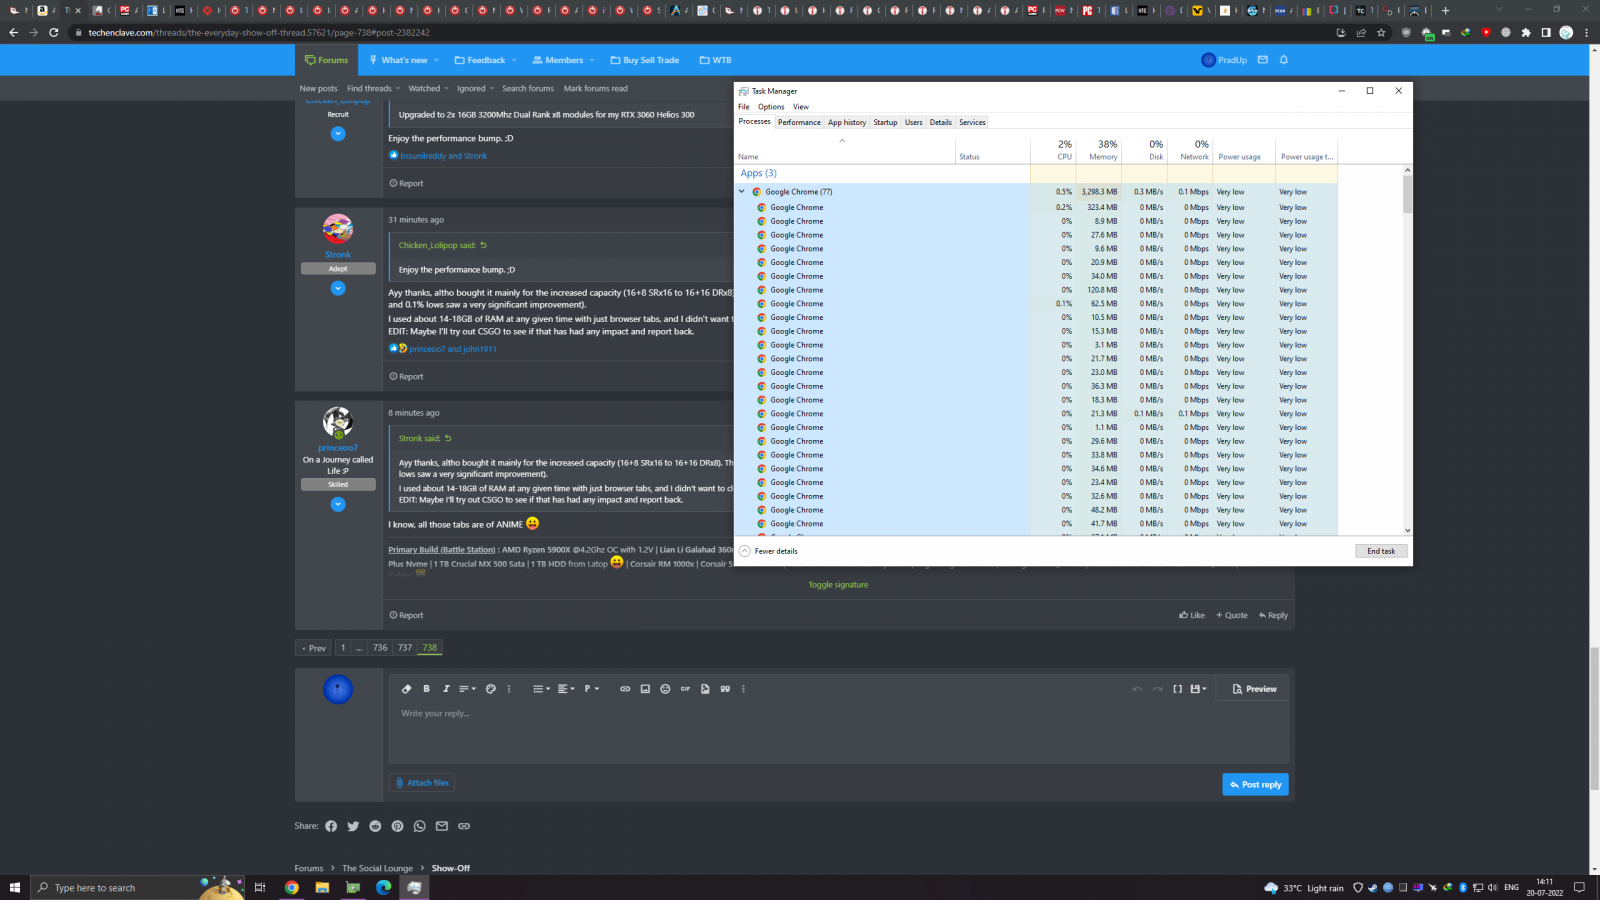Open Microsoft Edge from the taskbar

383,887
